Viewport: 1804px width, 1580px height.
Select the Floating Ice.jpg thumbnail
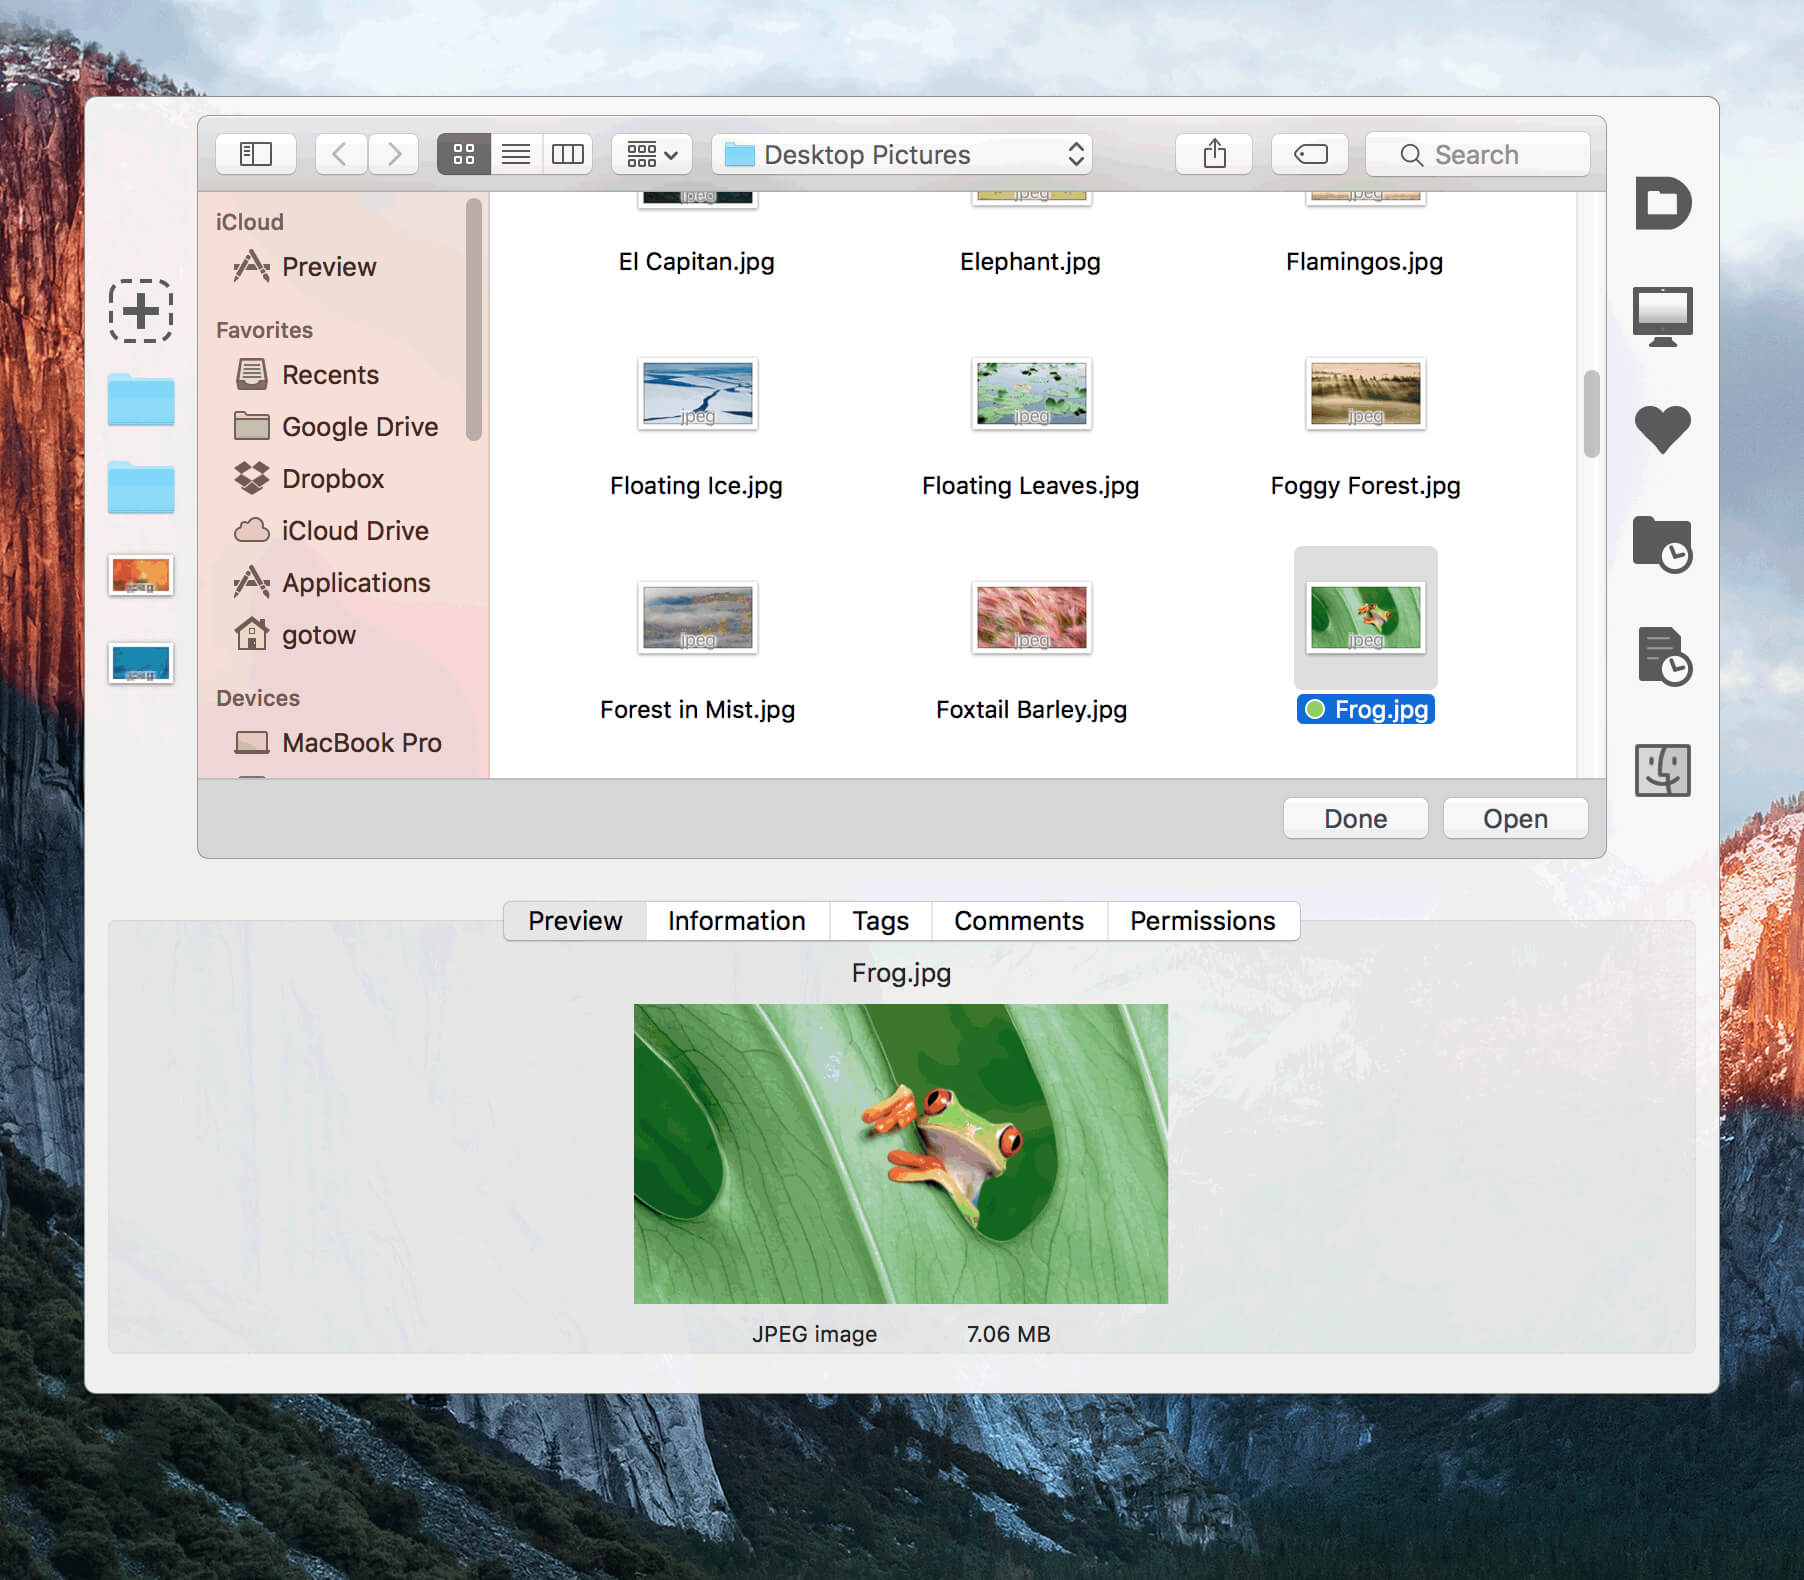click(x=698, y=394)
